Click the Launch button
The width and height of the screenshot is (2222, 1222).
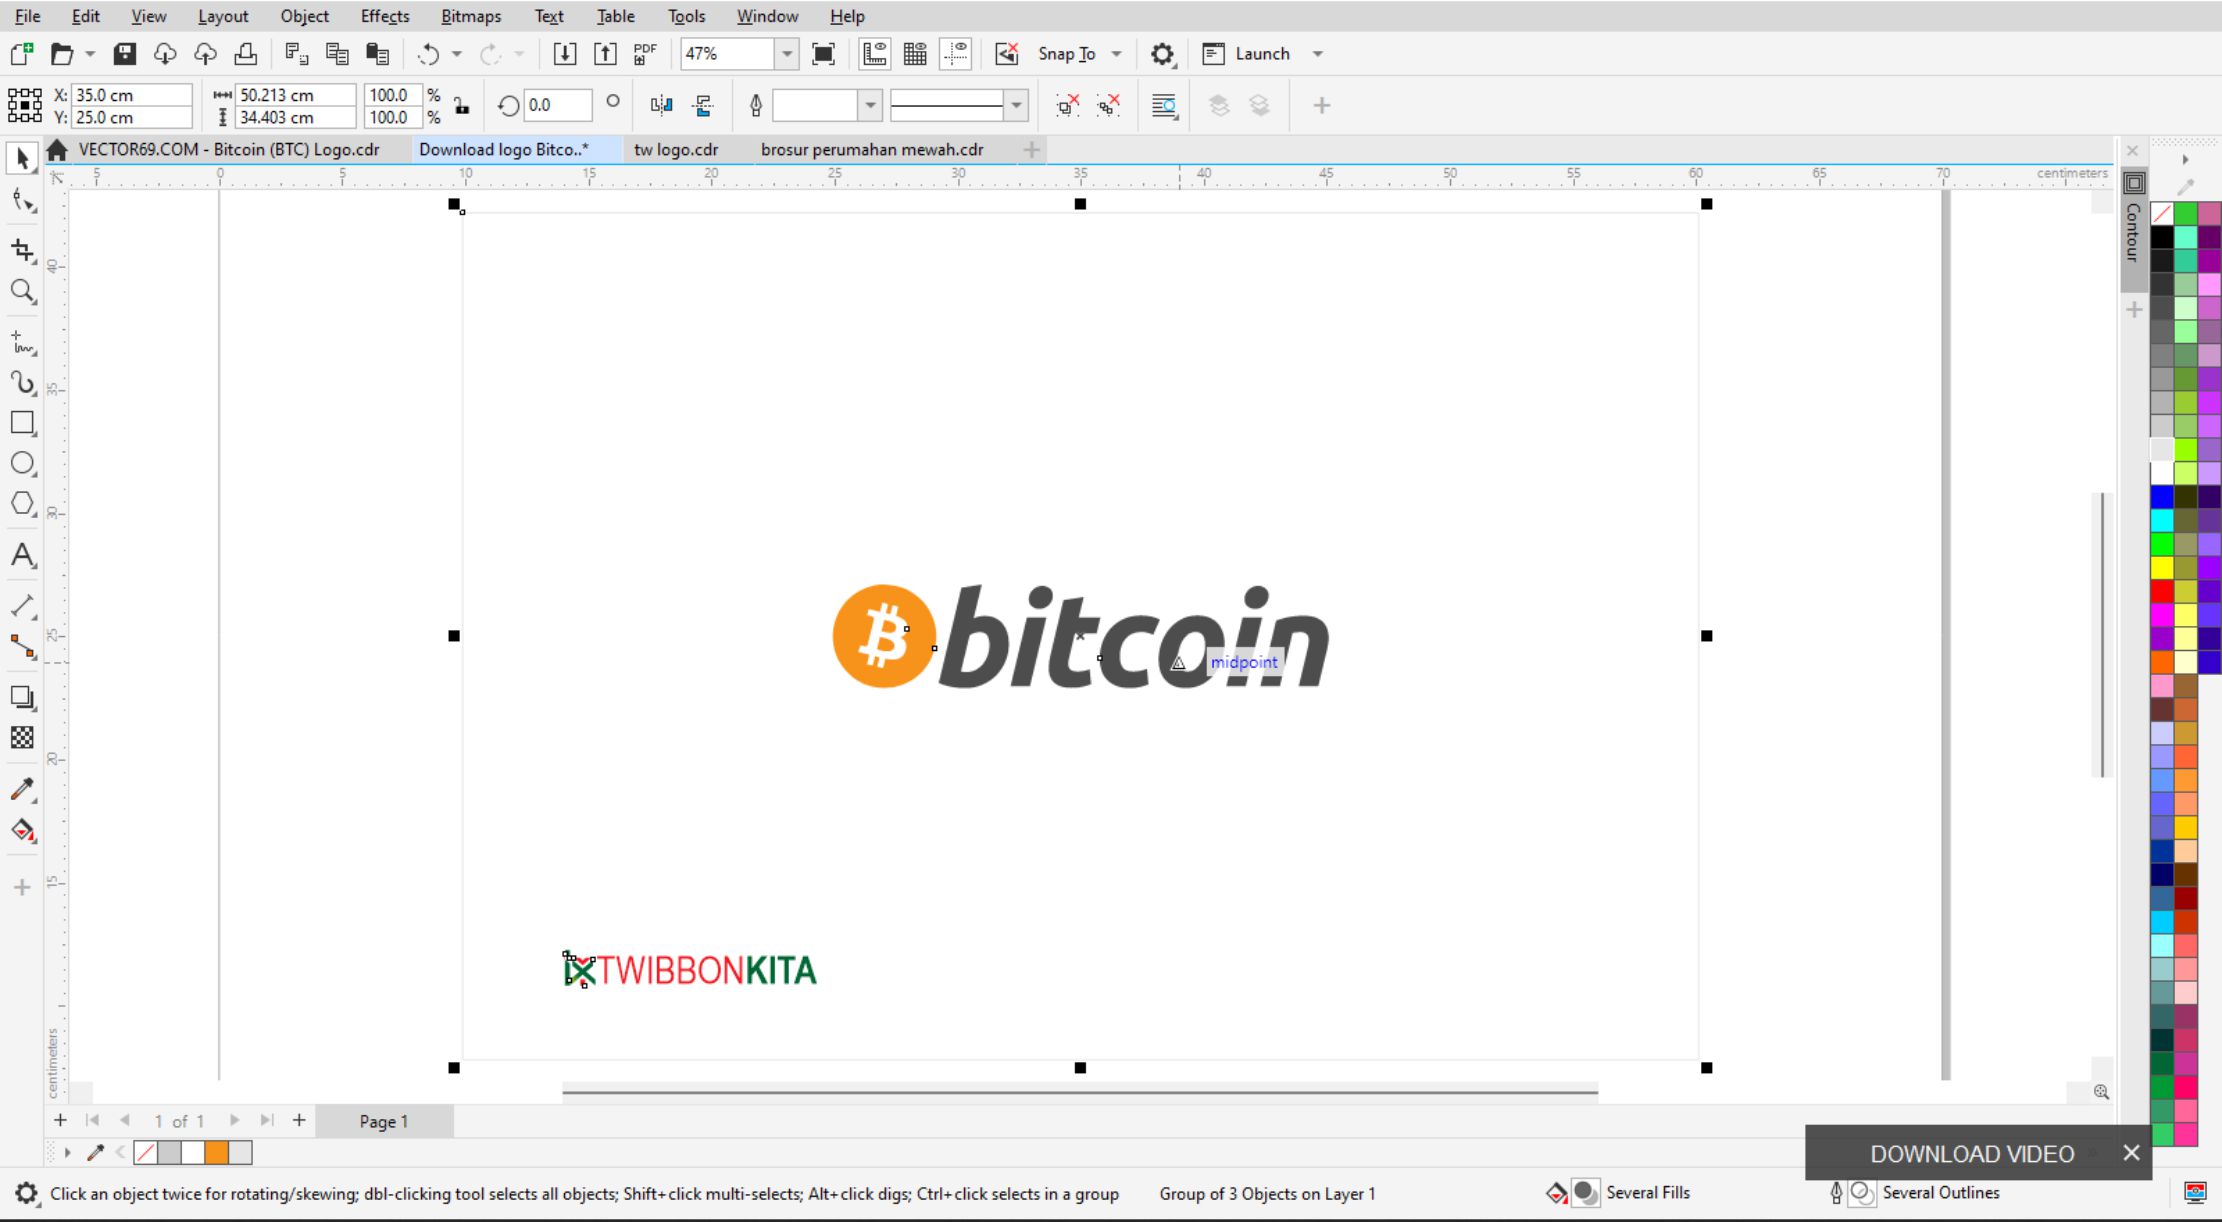pyautogui.click(x=1246, y=54)
